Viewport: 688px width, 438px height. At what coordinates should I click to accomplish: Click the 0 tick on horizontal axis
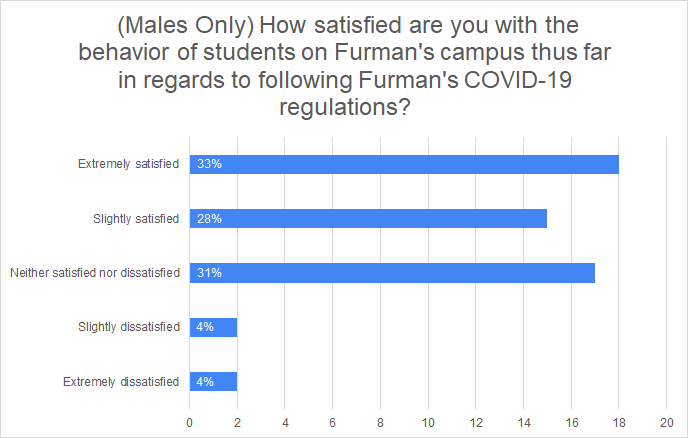pos(190,420)
